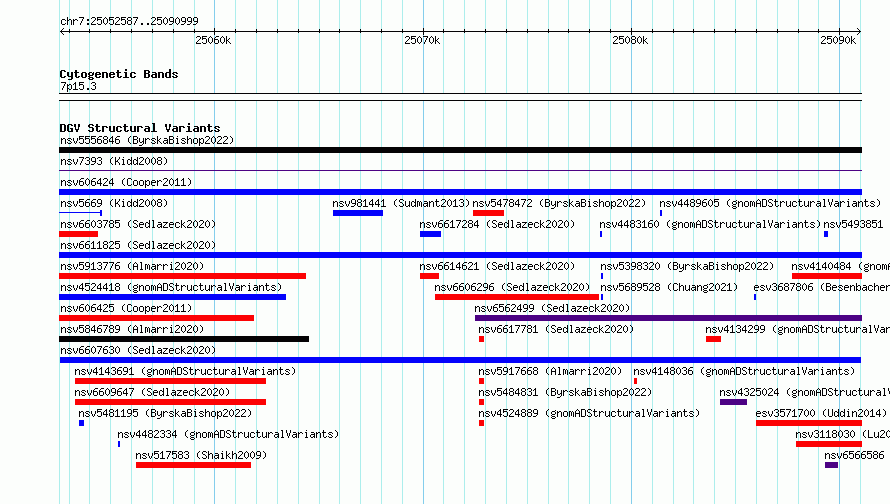This screenshot has height=504, width=890.
Task: Select the red bar under the nsv6614621 label
Action: (x=429, y=276)
